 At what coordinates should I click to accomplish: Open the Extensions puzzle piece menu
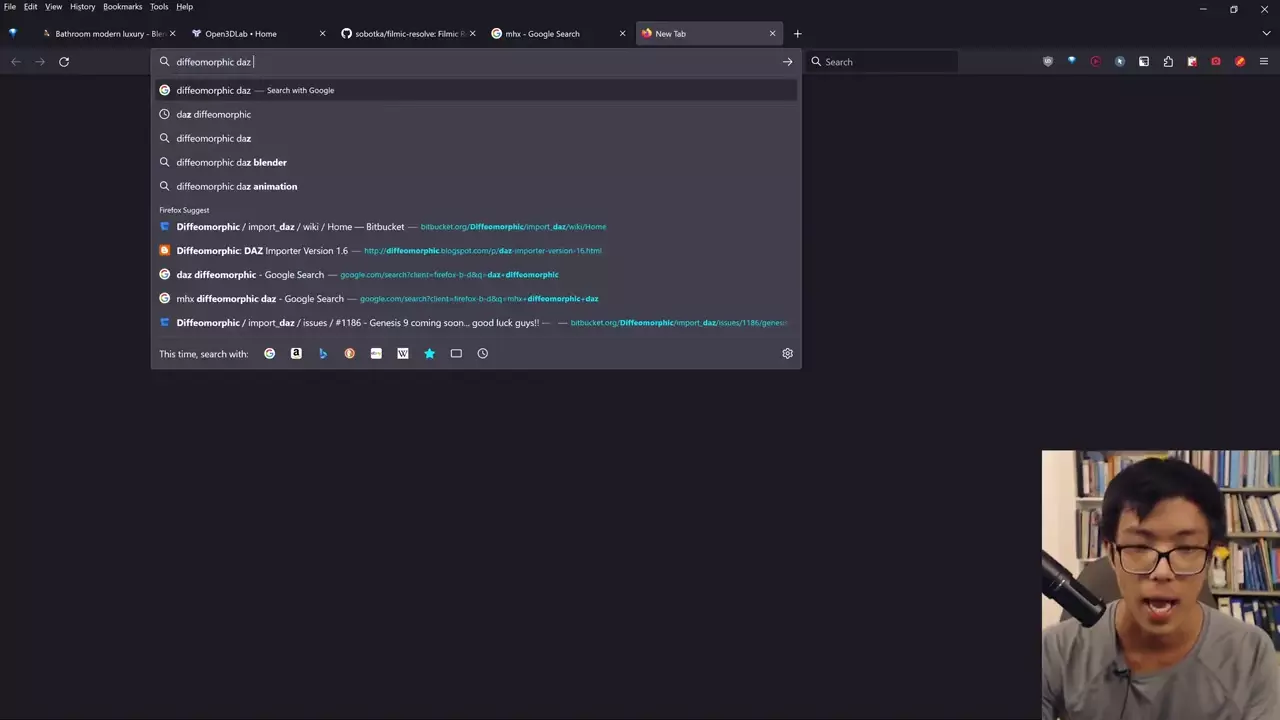(x=1168, y=62)
